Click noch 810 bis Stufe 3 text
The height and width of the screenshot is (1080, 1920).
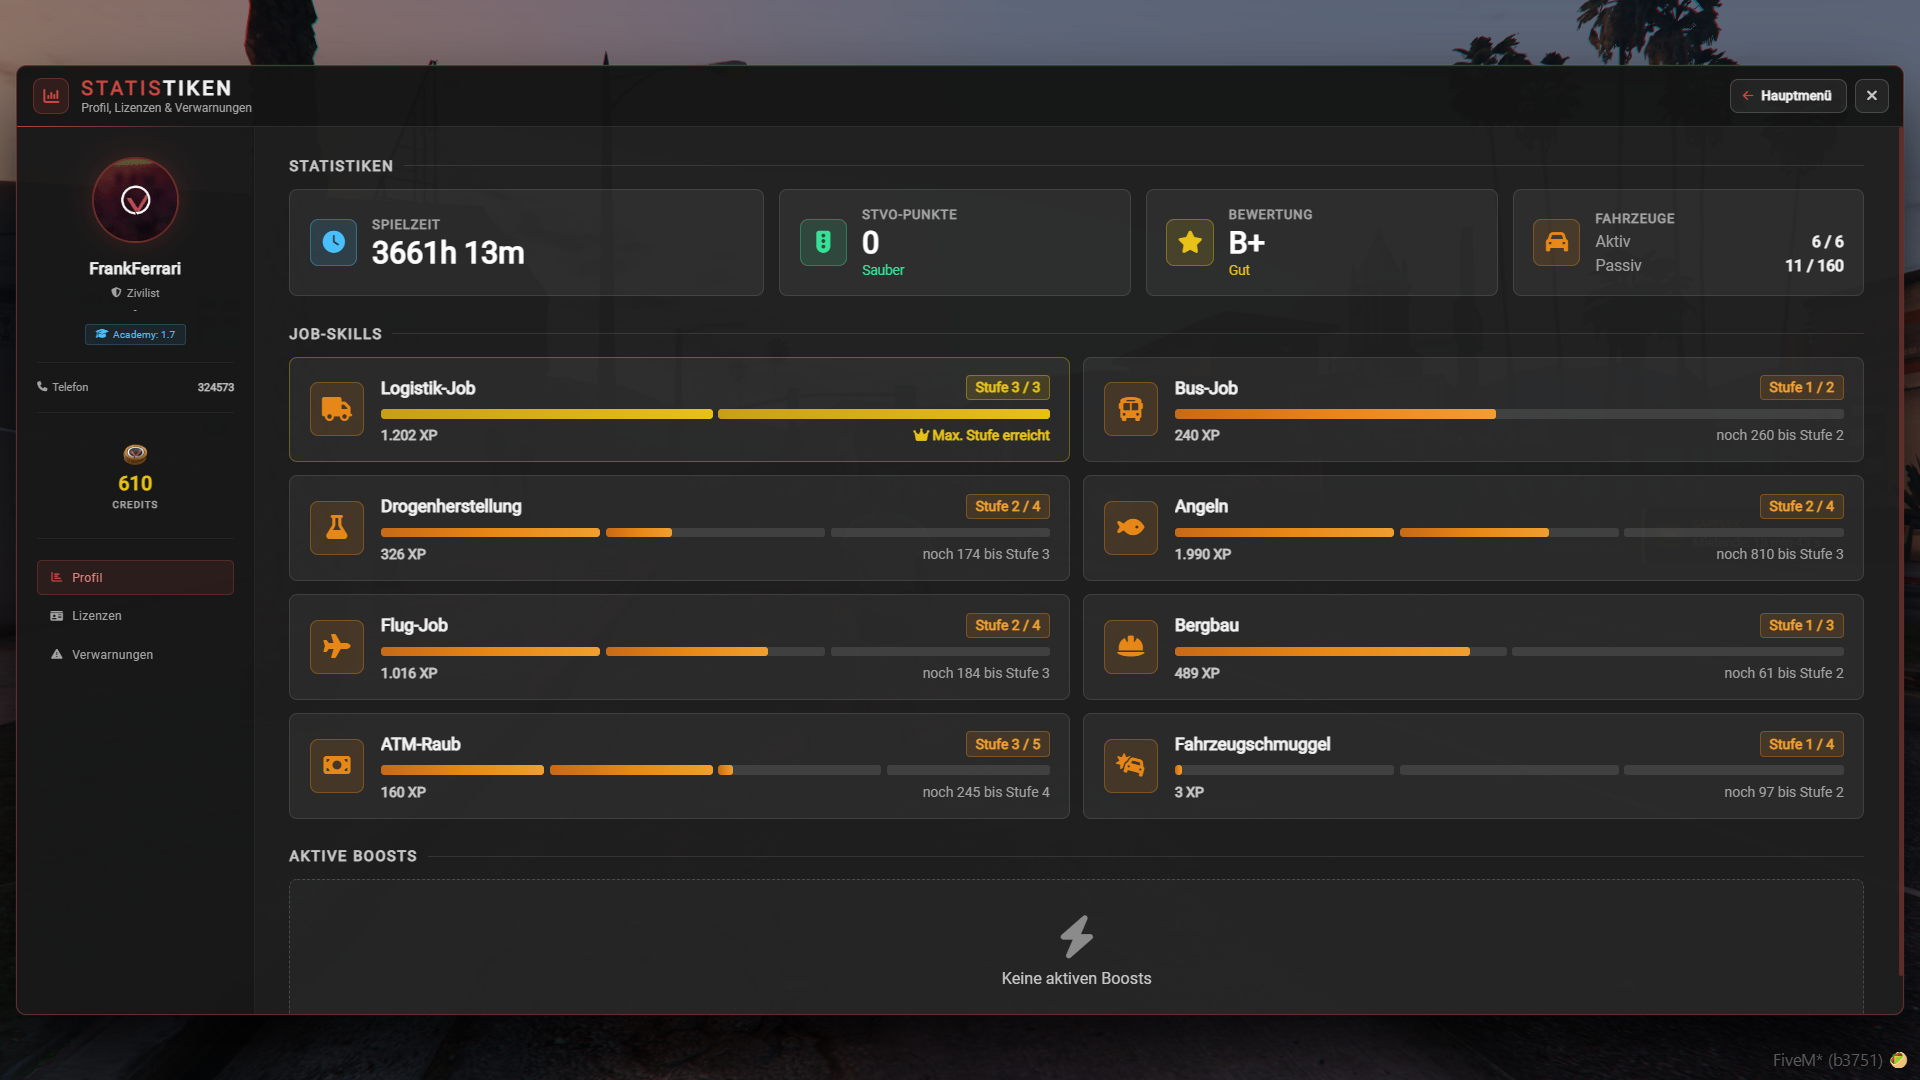click(x=1780, y=555)
